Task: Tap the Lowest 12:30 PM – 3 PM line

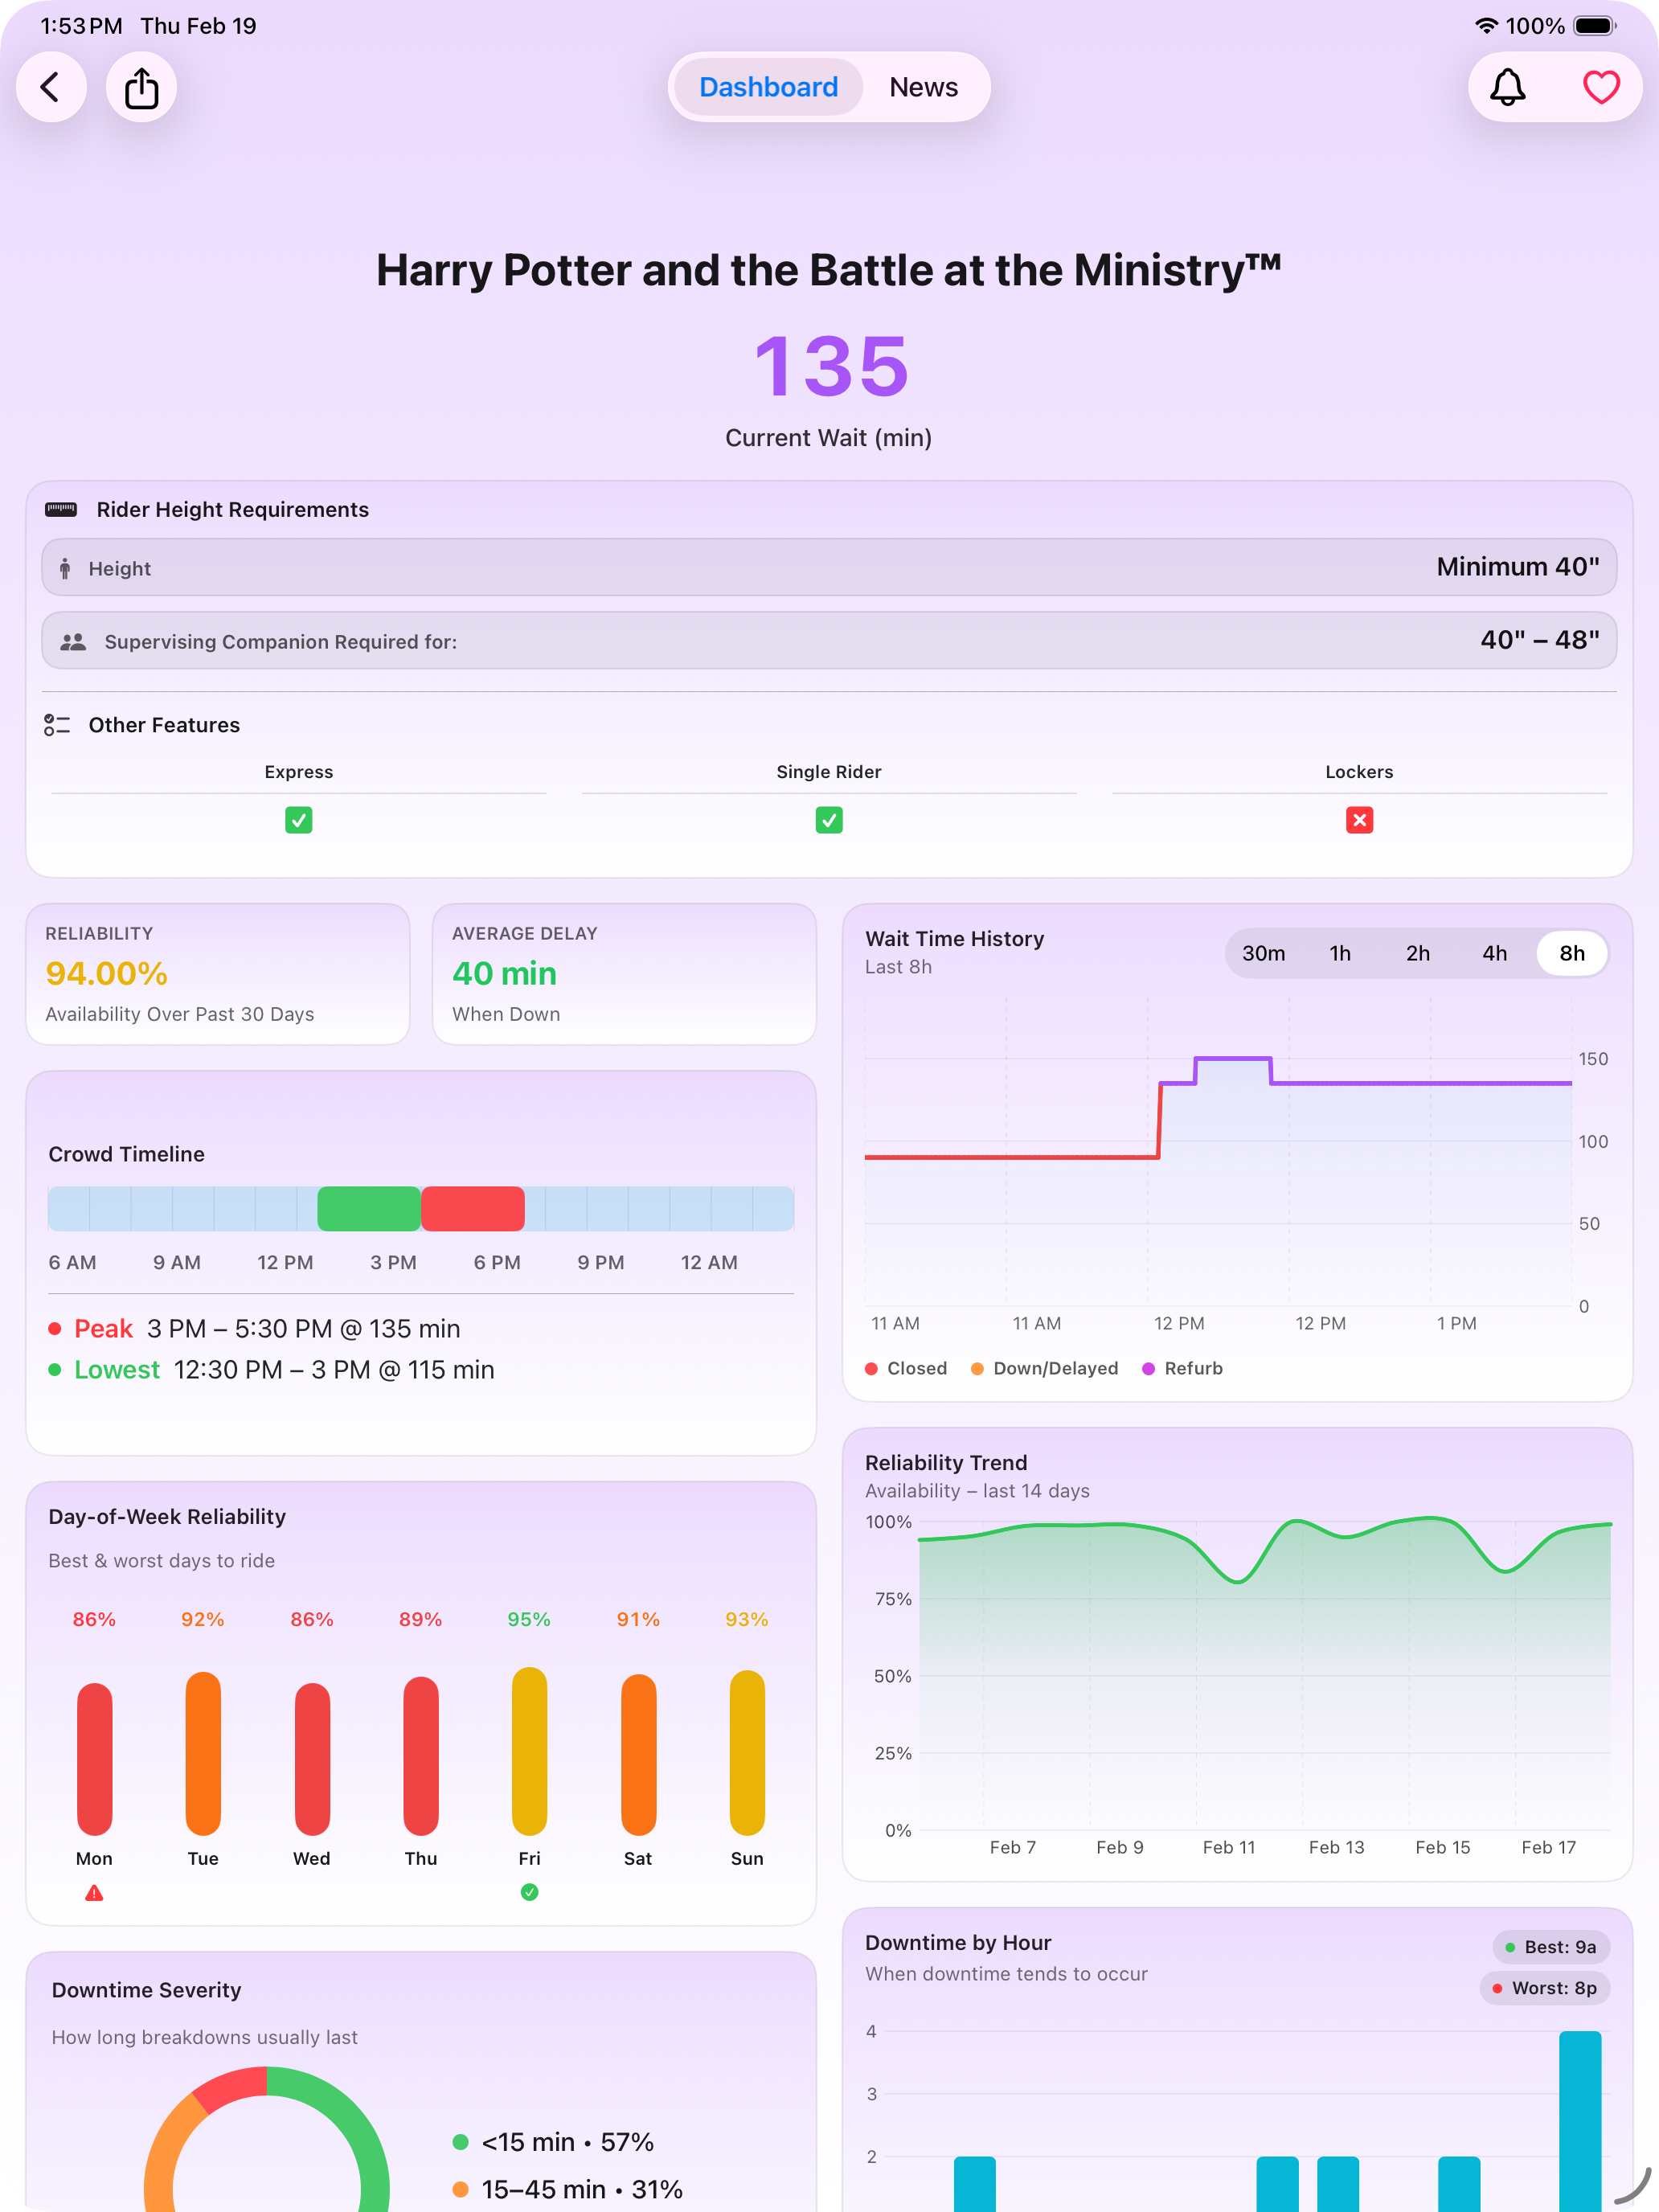Action: [272, 1369]
